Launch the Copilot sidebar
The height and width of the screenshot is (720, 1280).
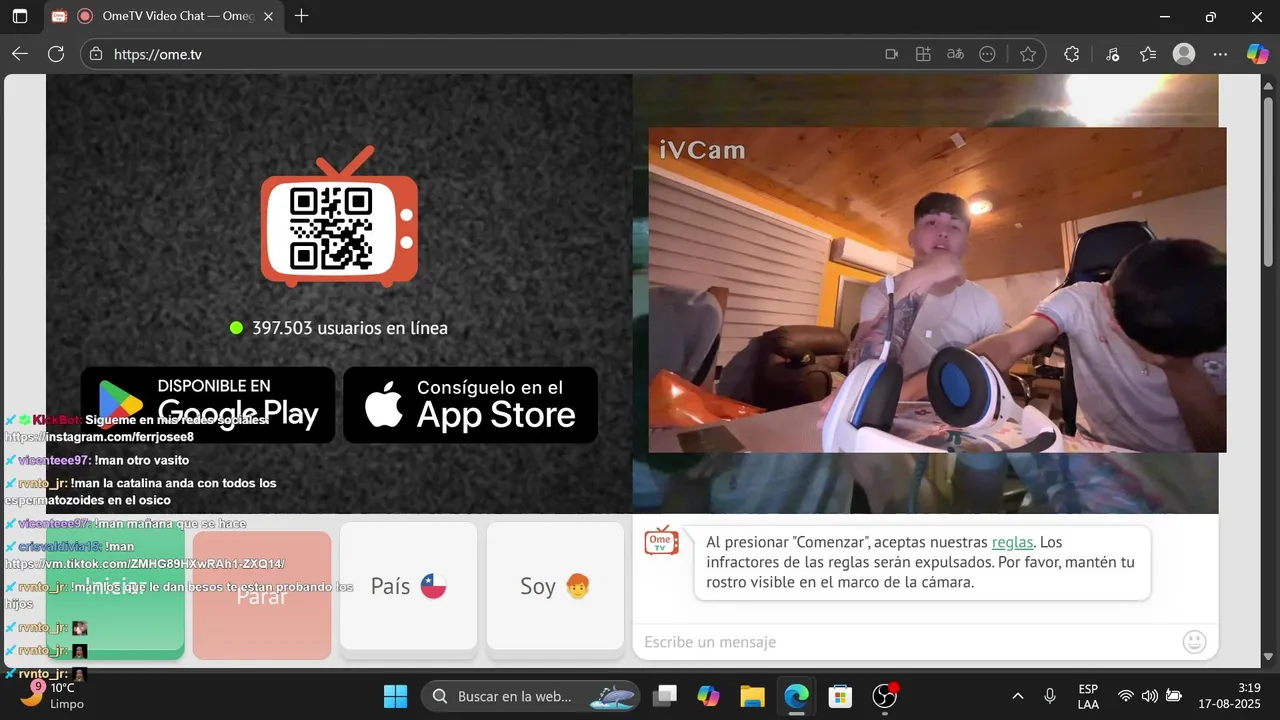[x=1257, y=55]
